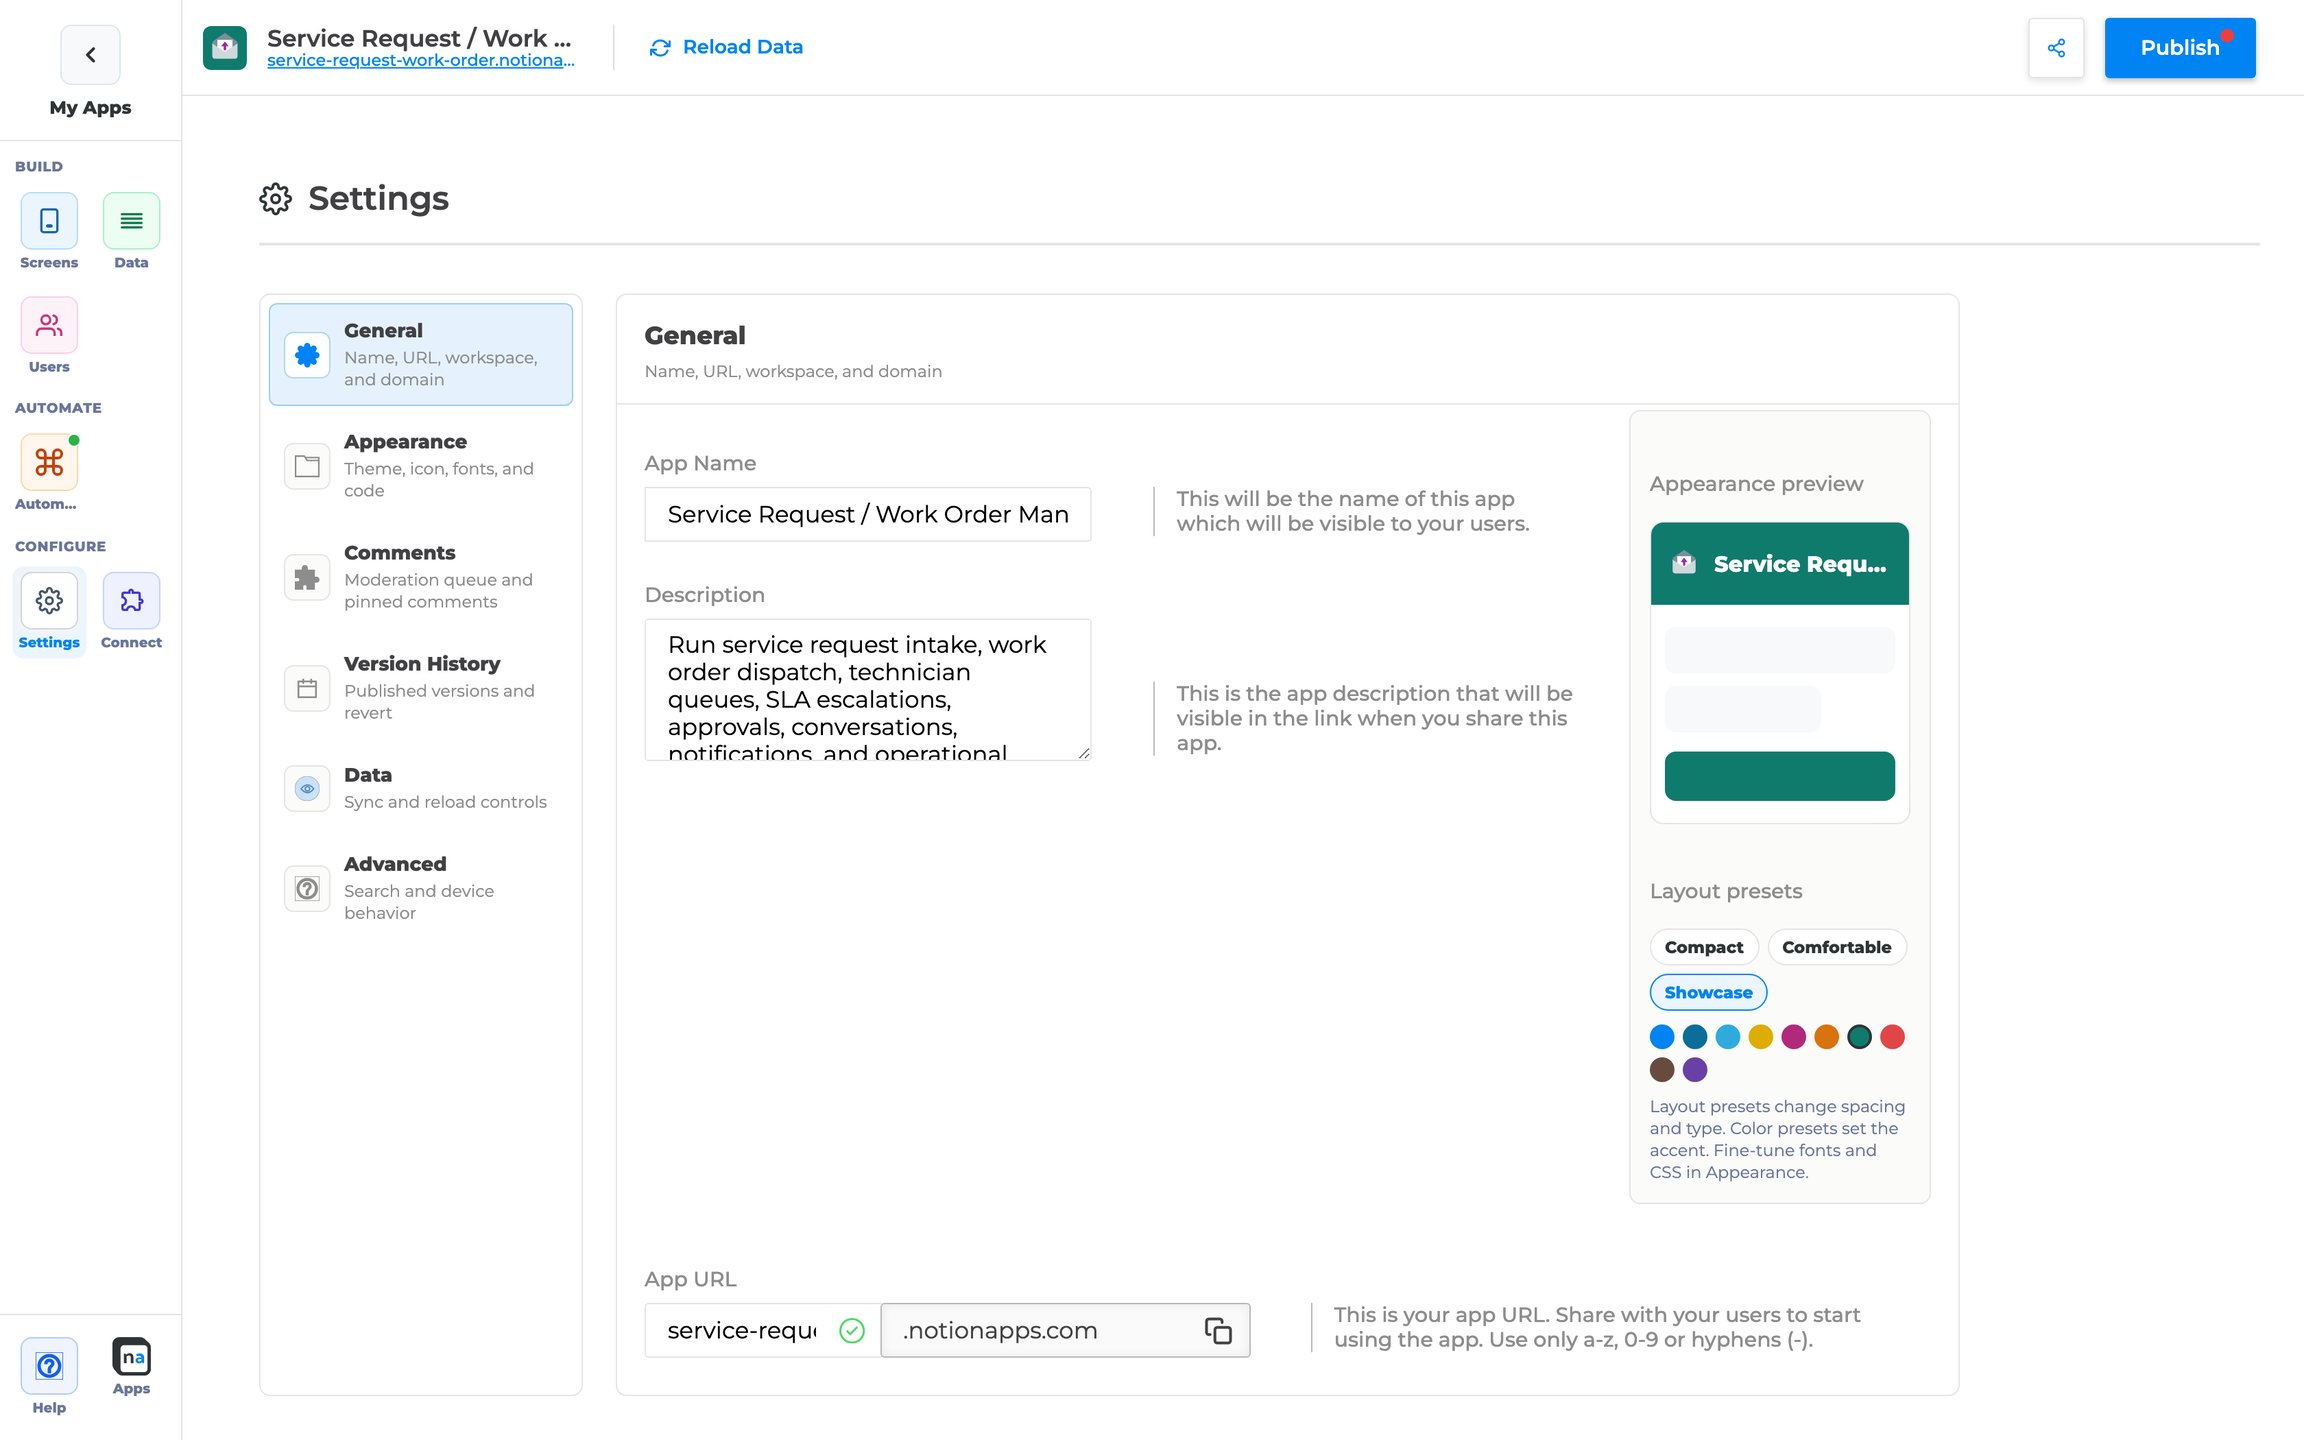The image size is (2304, 1440).
Task: Click the header app title text
Action: [419, 38]
